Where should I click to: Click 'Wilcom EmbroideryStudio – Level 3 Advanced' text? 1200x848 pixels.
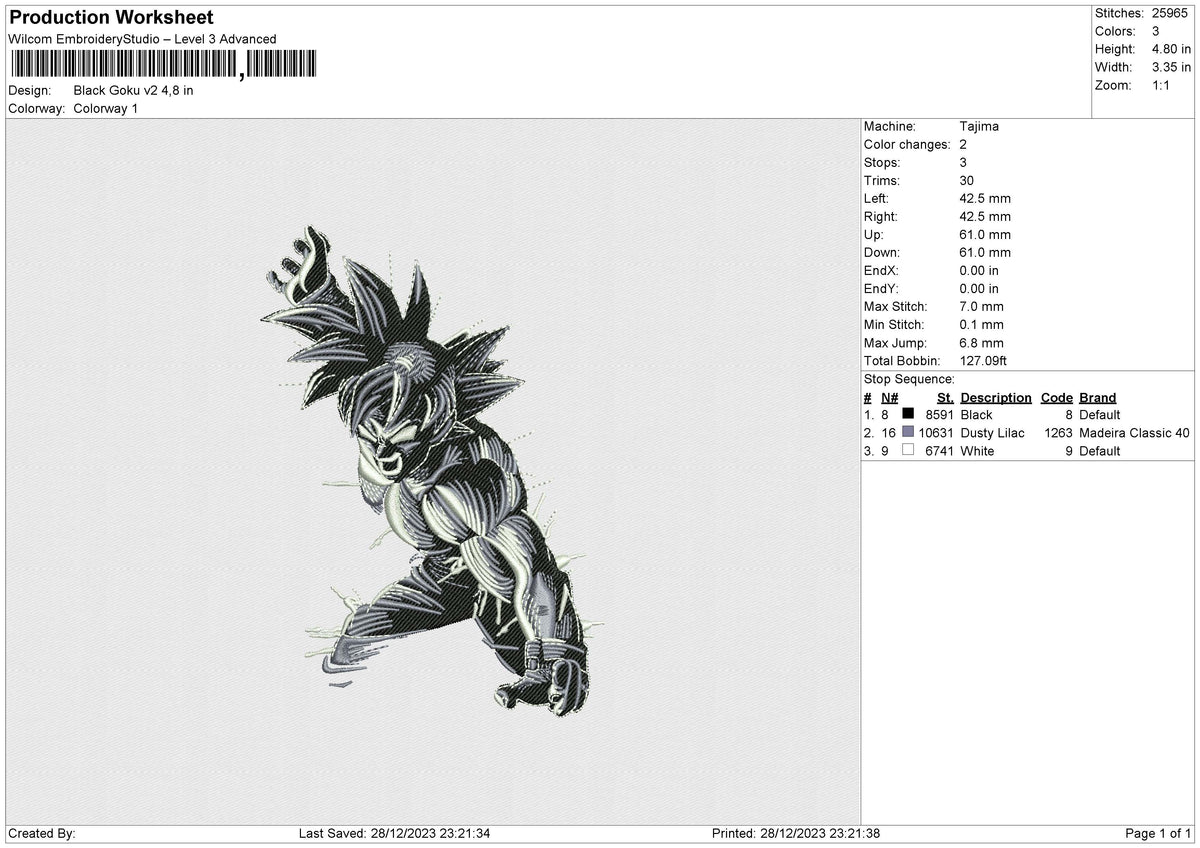pyautogui.click(x=142, y=39)
